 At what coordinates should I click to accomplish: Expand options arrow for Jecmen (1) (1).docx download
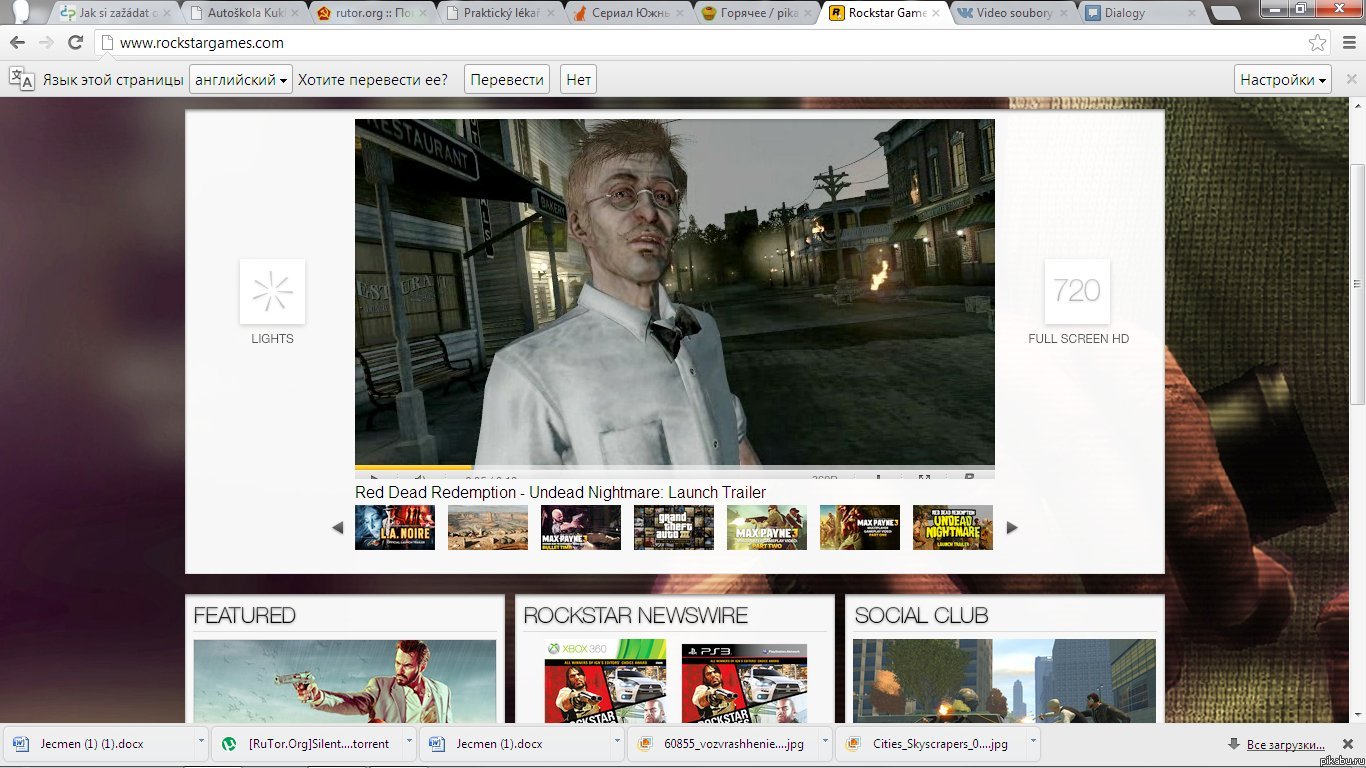[201, 743]
